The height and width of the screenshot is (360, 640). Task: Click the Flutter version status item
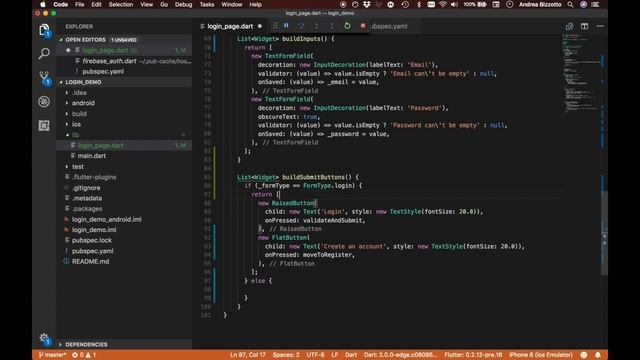(x=473, y=355)
